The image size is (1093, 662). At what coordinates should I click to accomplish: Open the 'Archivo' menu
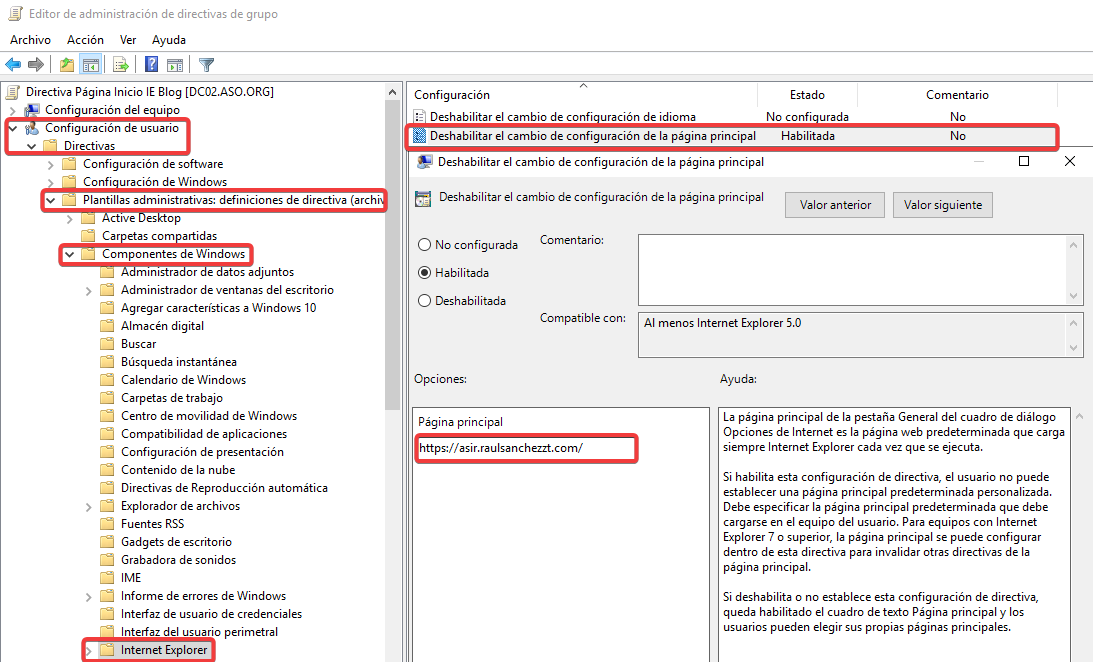tap(30, 39)
